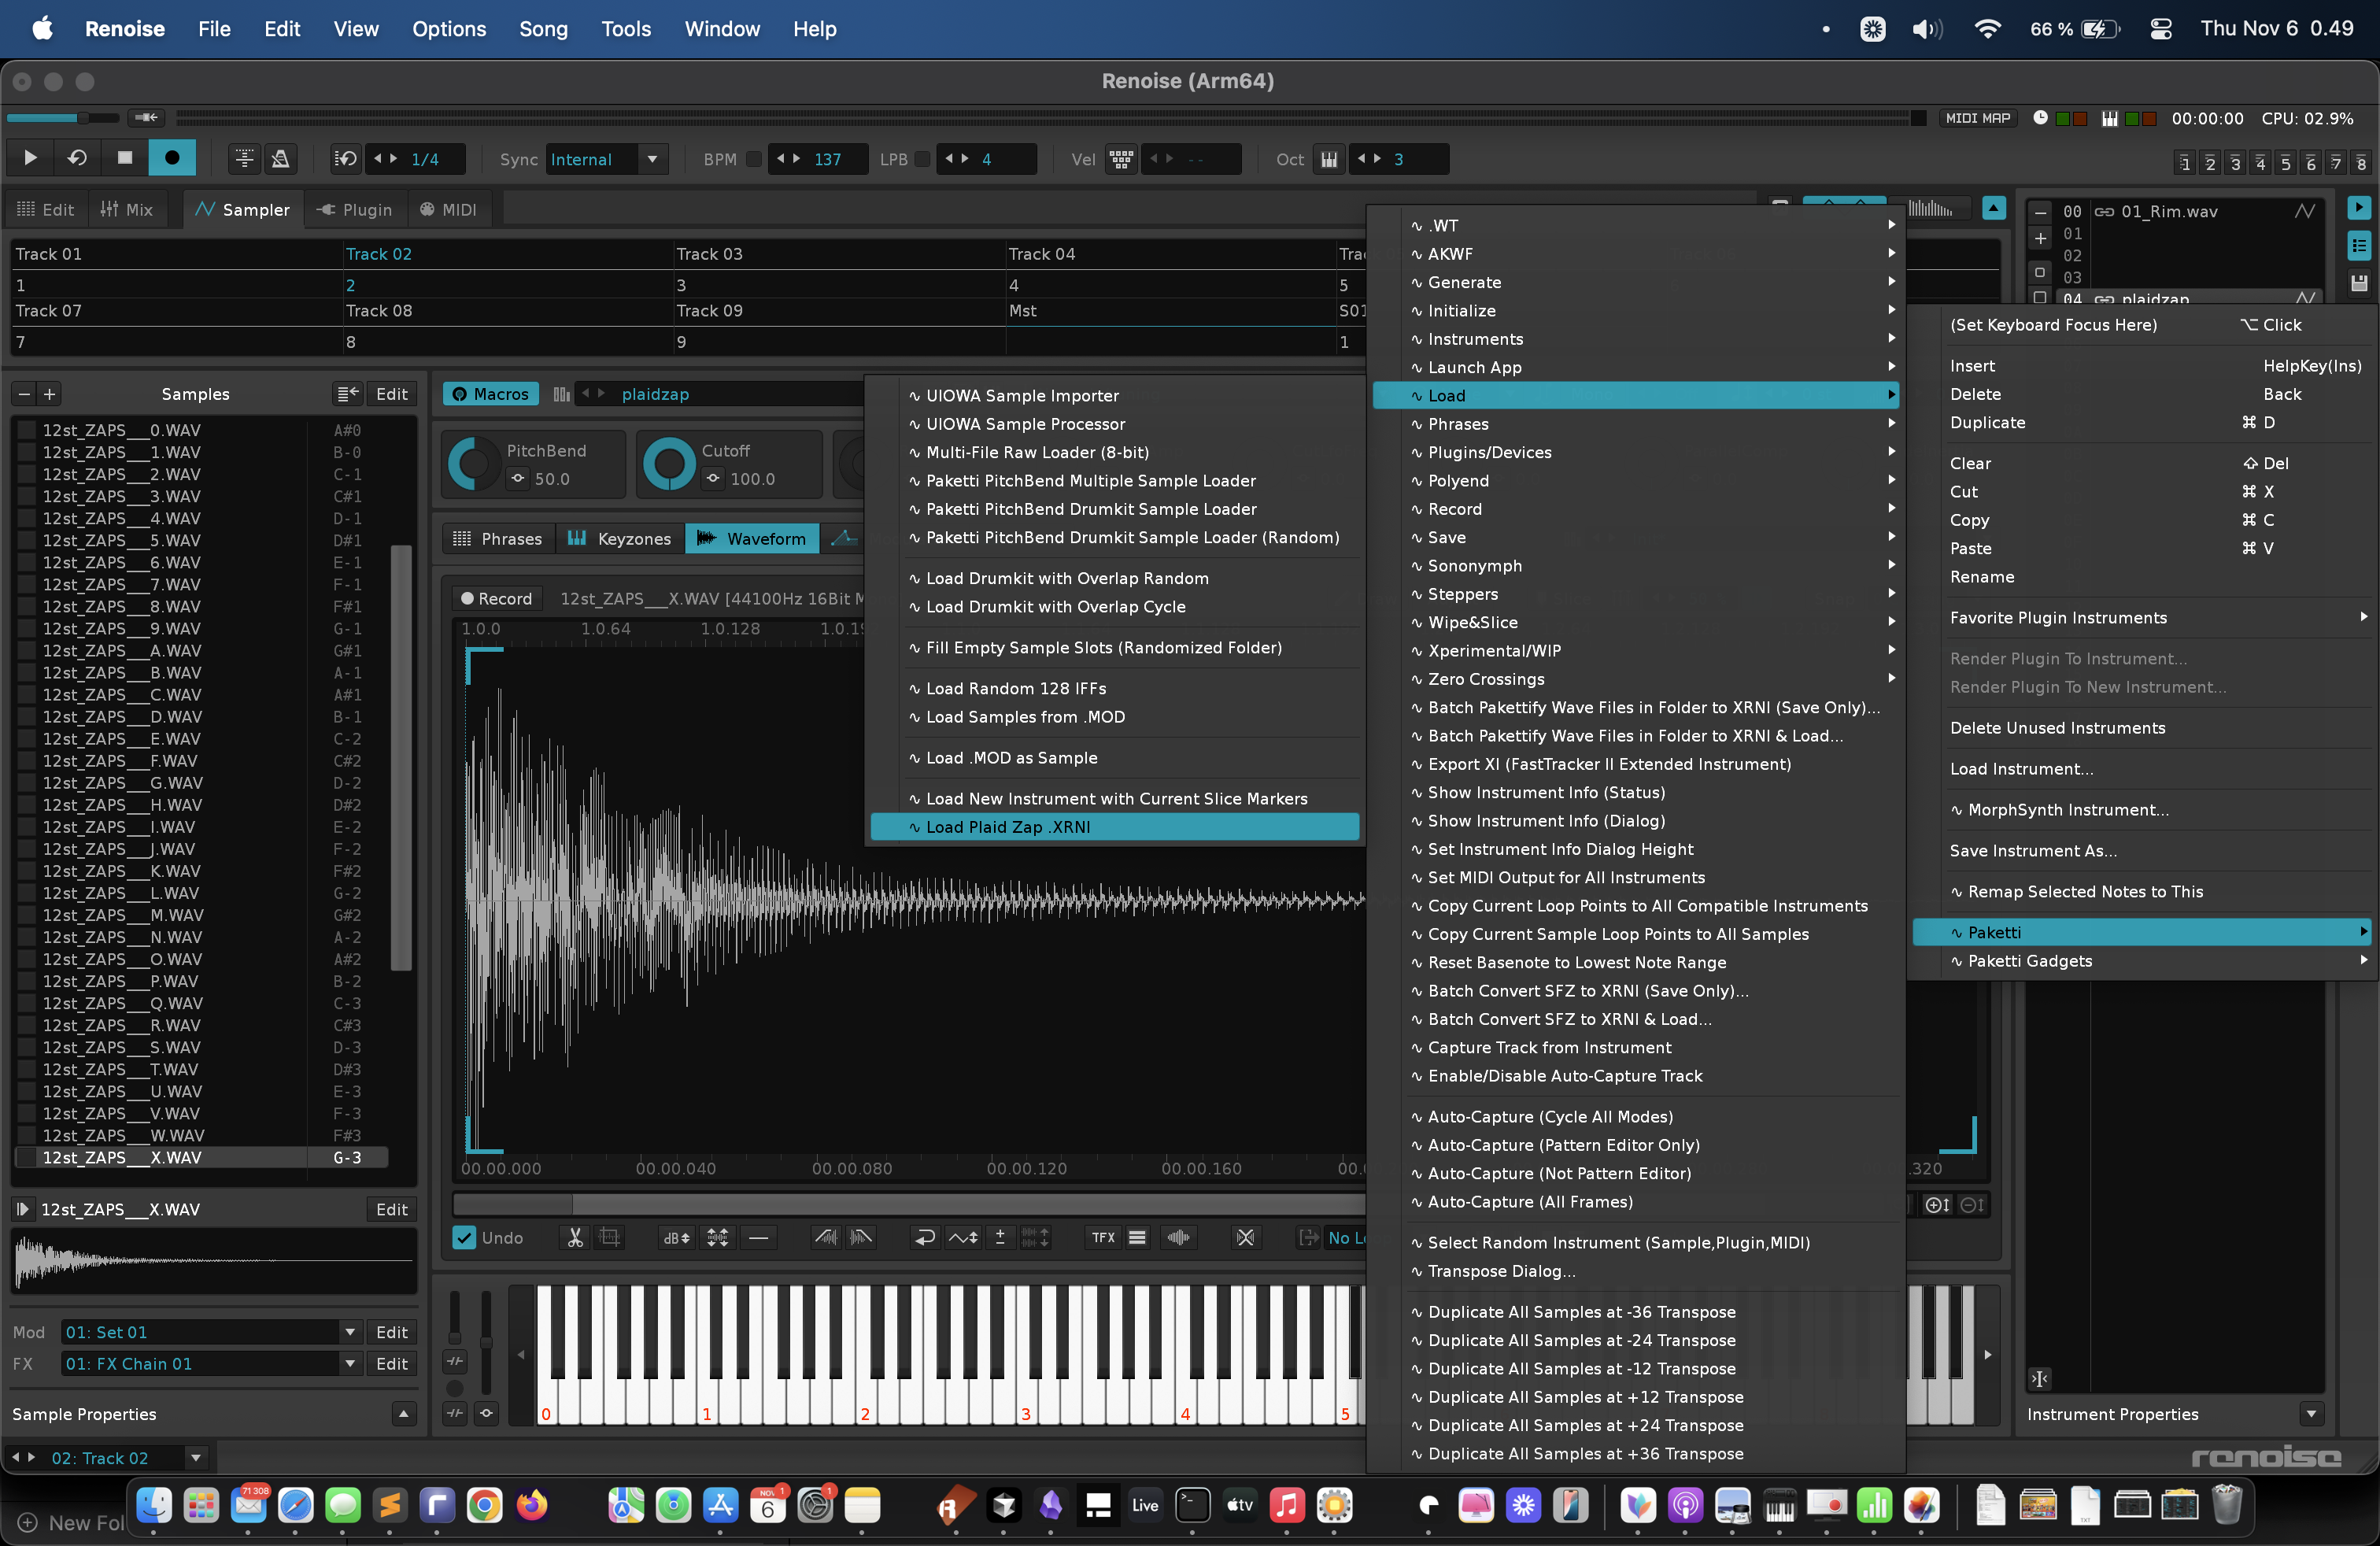Uncheck the Undo checkbox
2380x1546 pixels.
(464, 1238)
